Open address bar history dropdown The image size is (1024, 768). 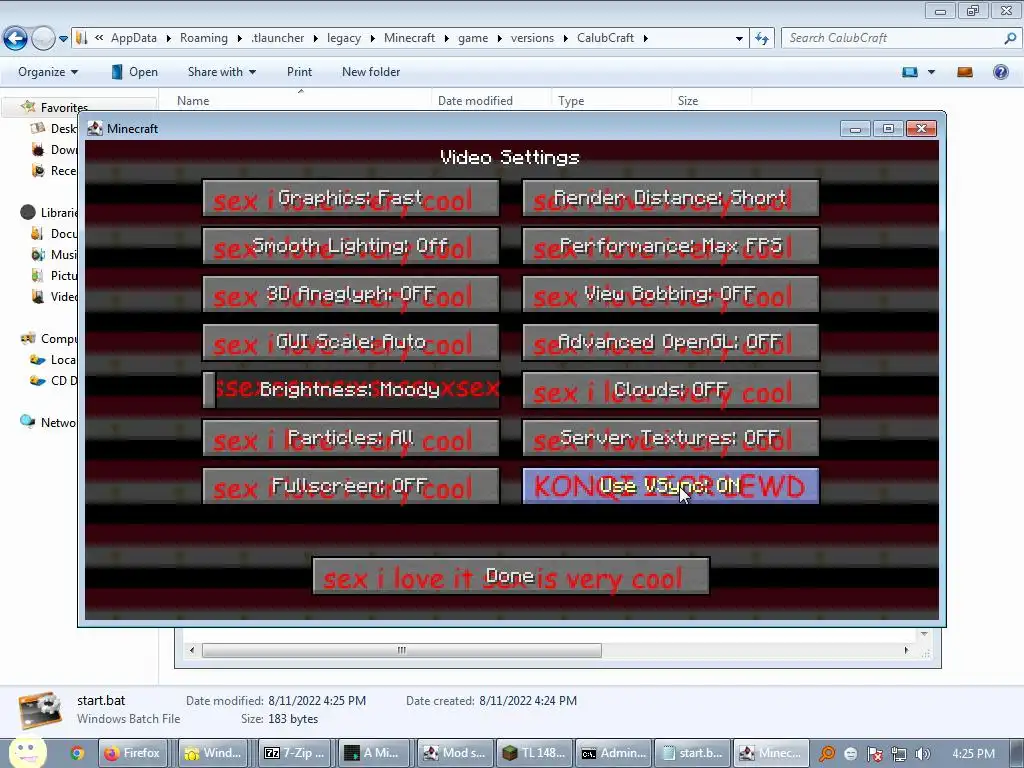coord(739,39)
